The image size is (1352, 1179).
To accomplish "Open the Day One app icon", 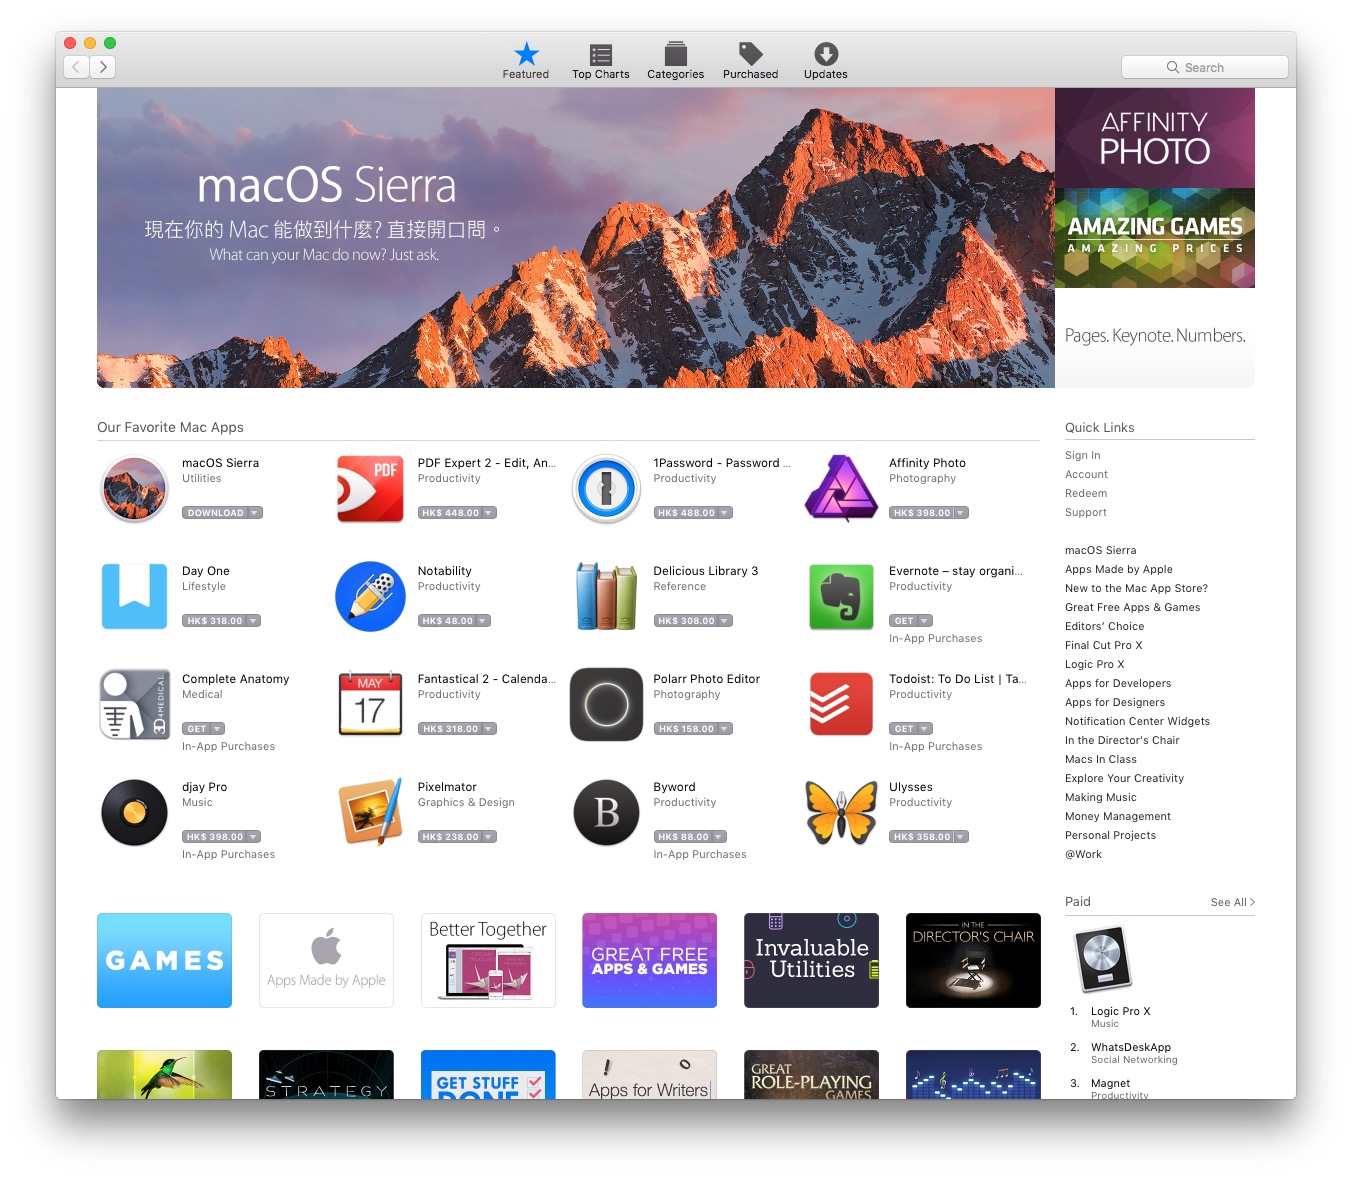I will 134,597.
